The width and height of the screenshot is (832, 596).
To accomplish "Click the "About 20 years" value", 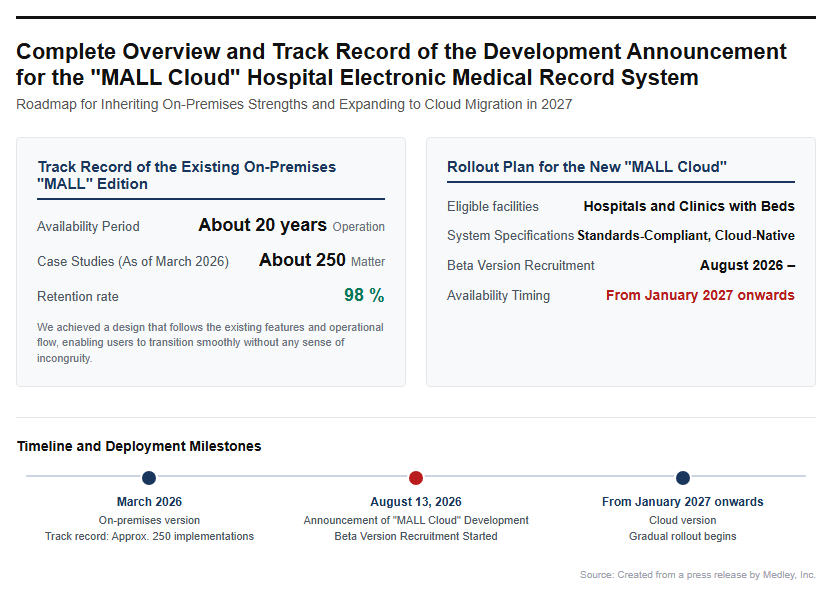I will pos(263,225).
